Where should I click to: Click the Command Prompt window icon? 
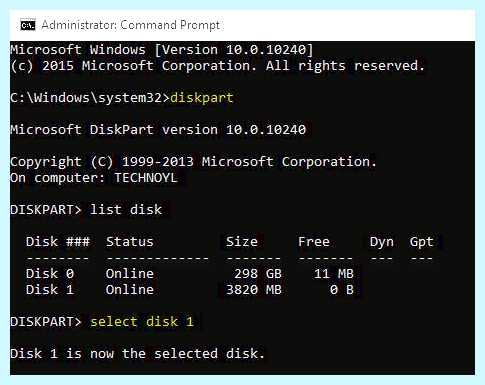(x=28, y=25)
